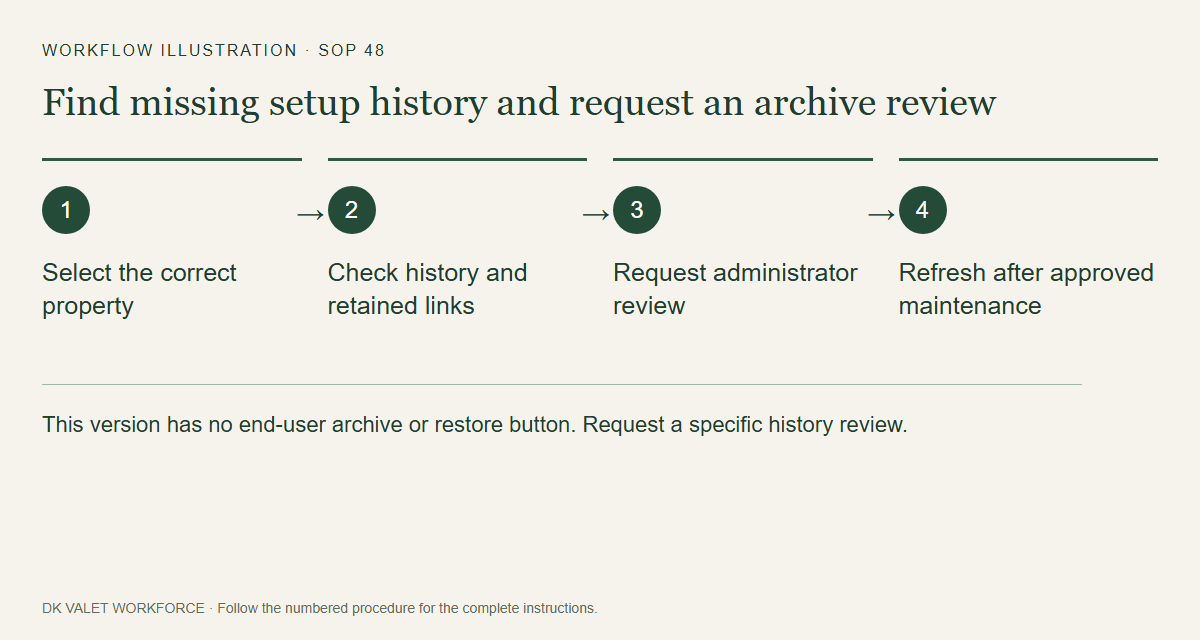Select the step text "Select the correct property"
Image resolution: width=1200 pixels, height=640 pixels.
pyautogui.click(x=139, y=289)
